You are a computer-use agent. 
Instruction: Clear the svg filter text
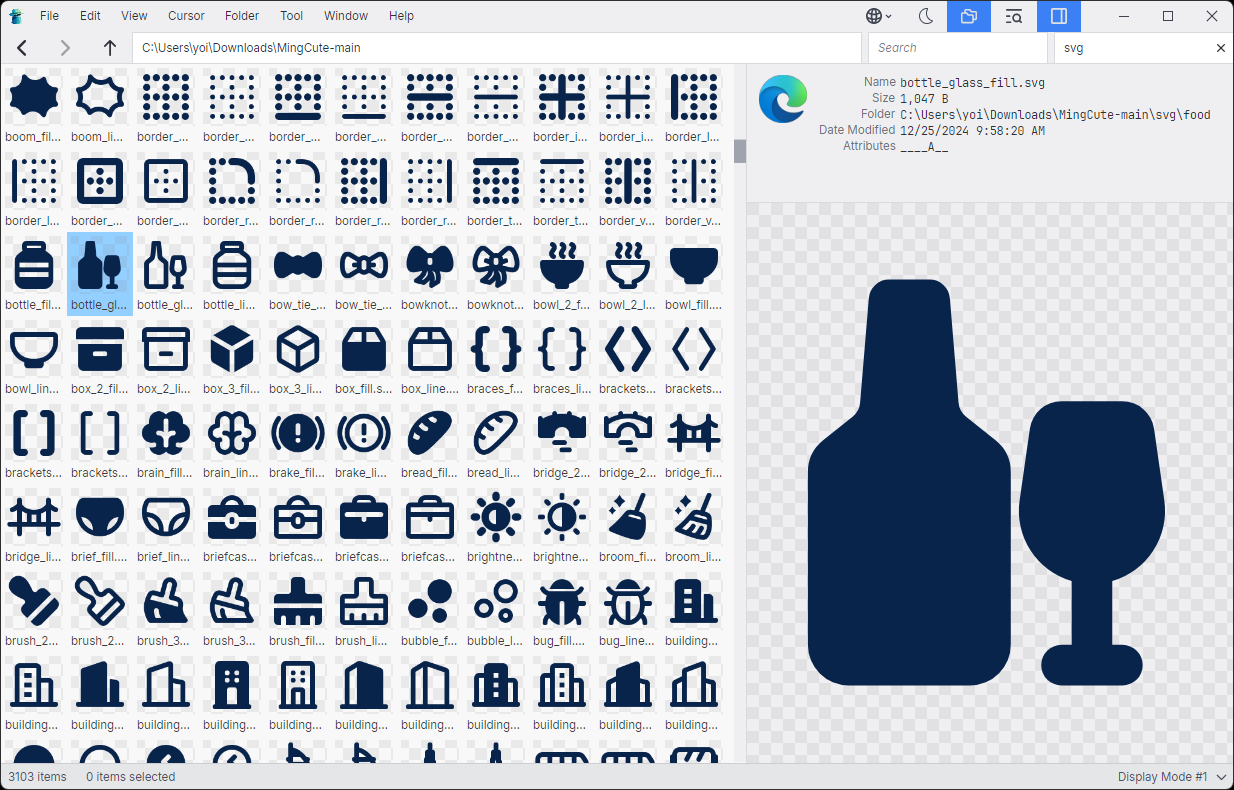1220,48
